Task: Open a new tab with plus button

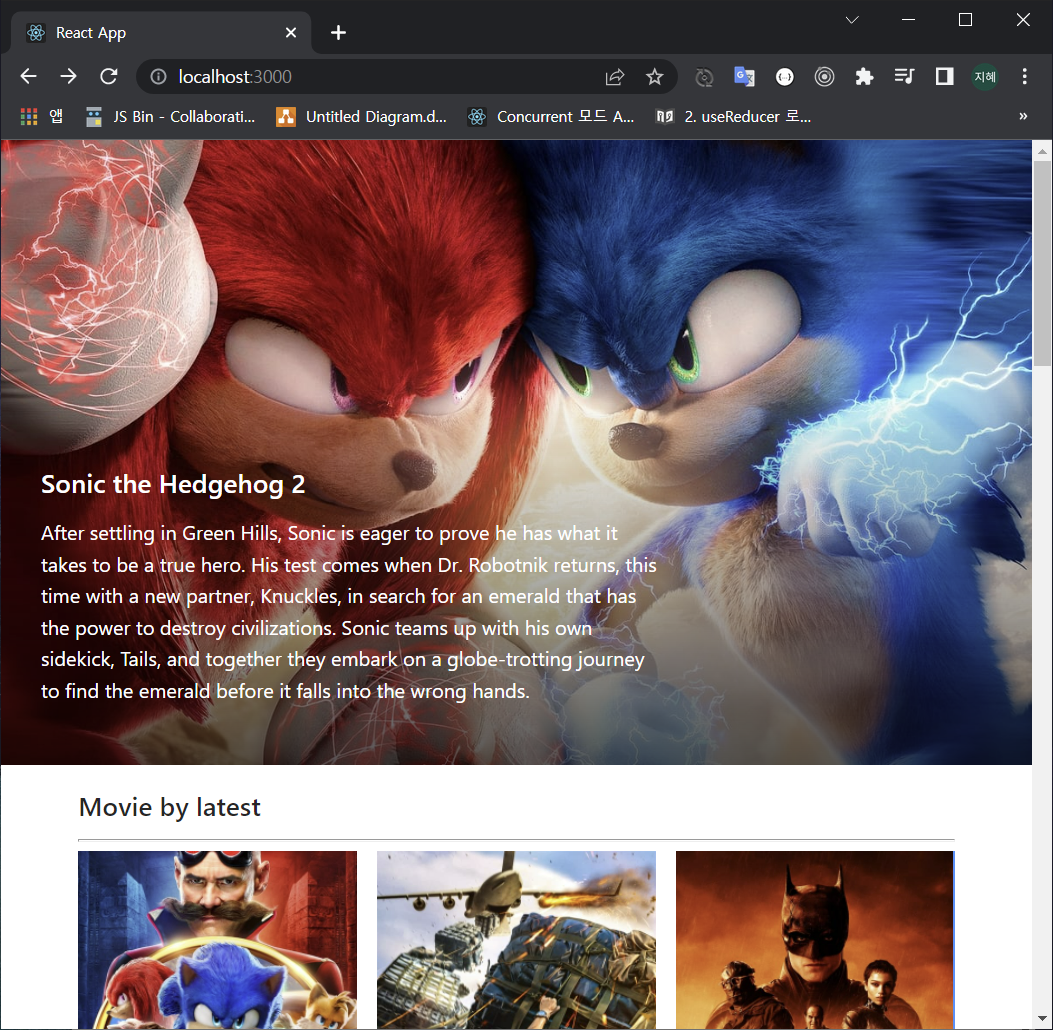Action: tap(338, 33)
